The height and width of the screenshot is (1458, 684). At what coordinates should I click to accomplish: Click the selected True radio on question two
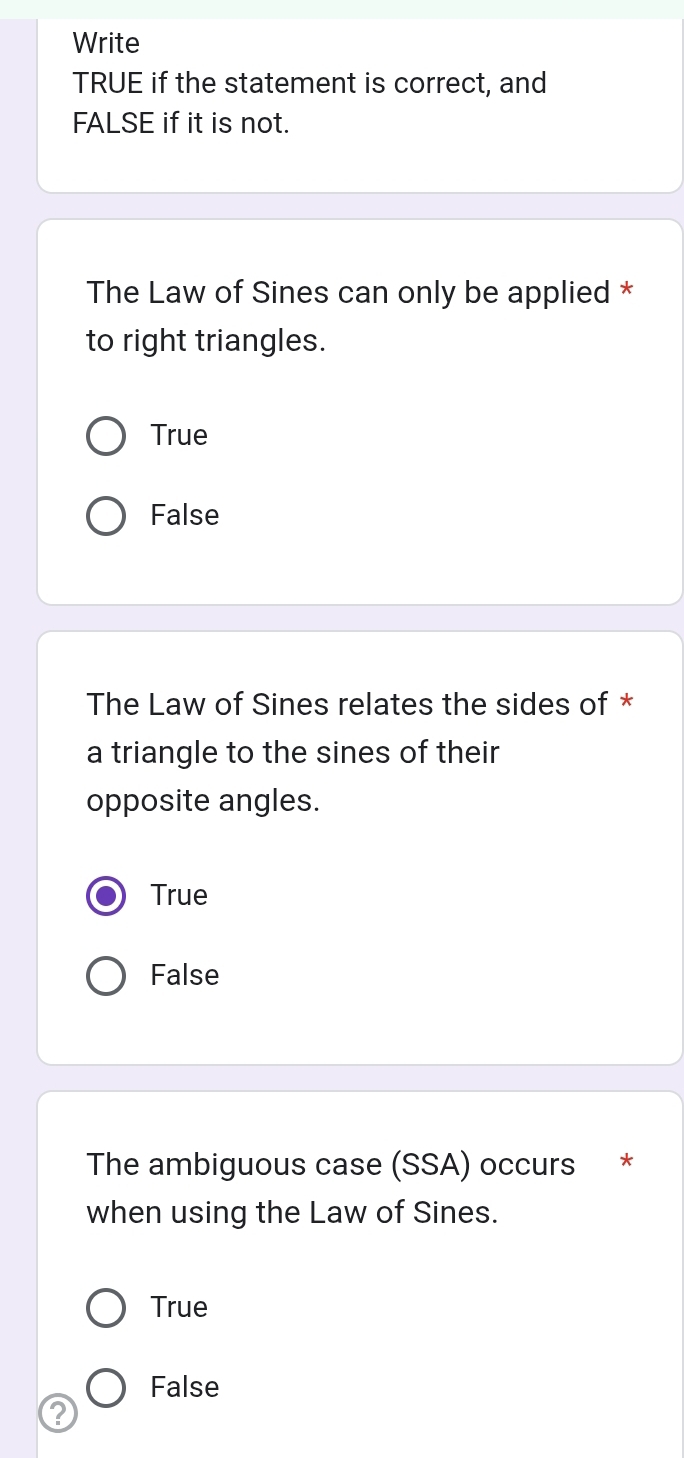(x=105, y=896)
